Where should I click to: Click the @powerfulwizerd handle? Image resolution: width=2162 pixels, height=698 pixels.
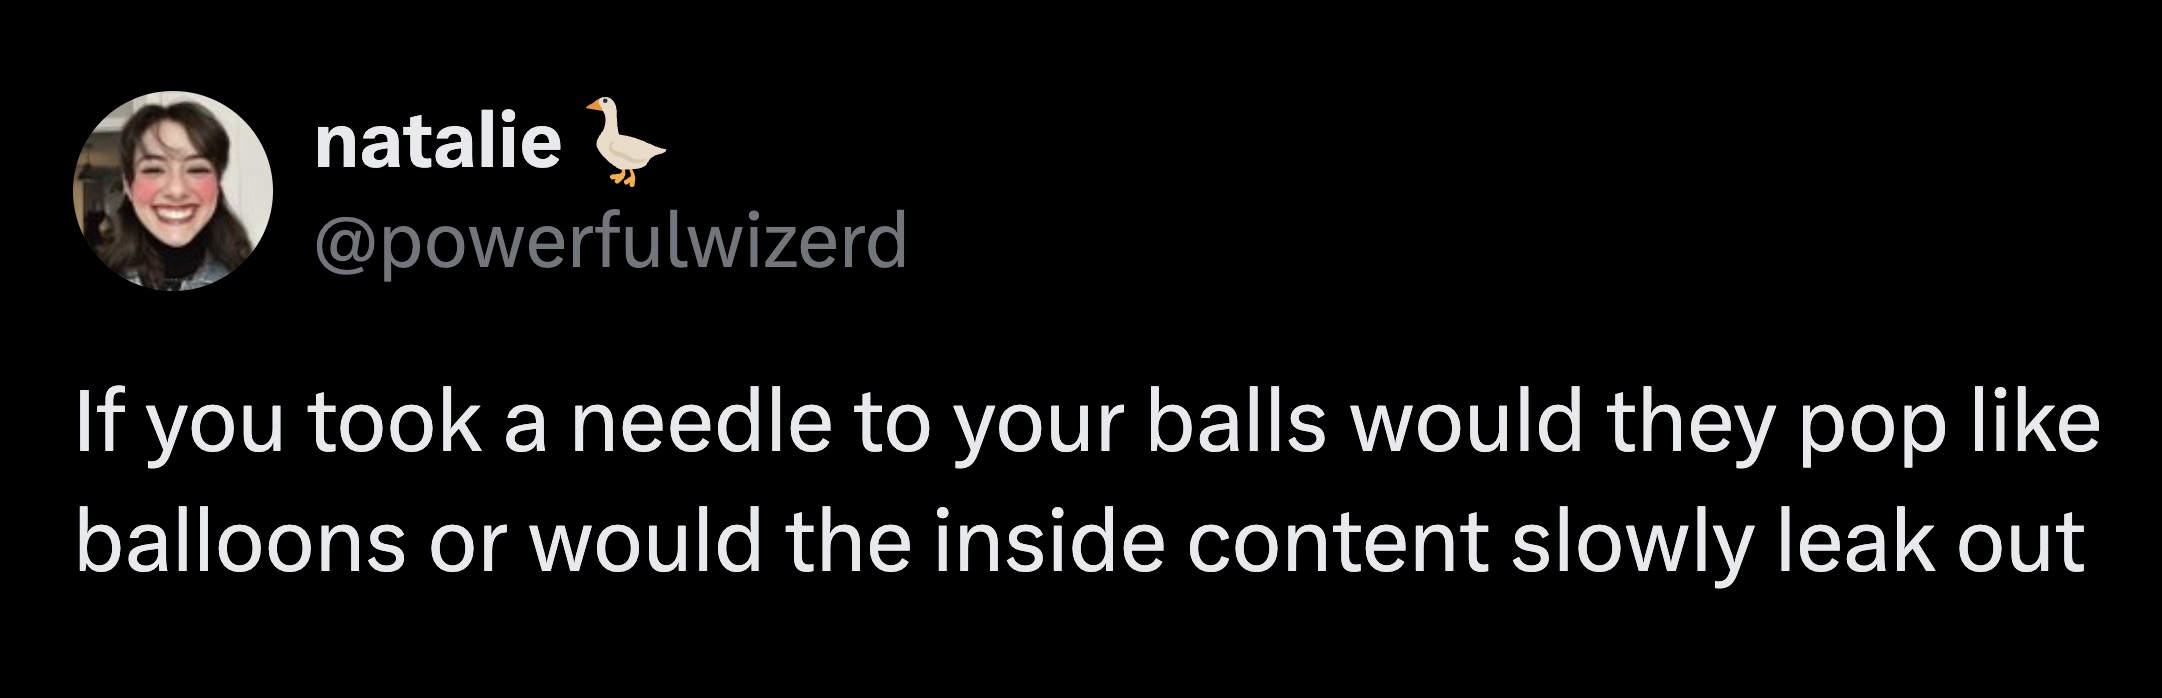[610, 240]
